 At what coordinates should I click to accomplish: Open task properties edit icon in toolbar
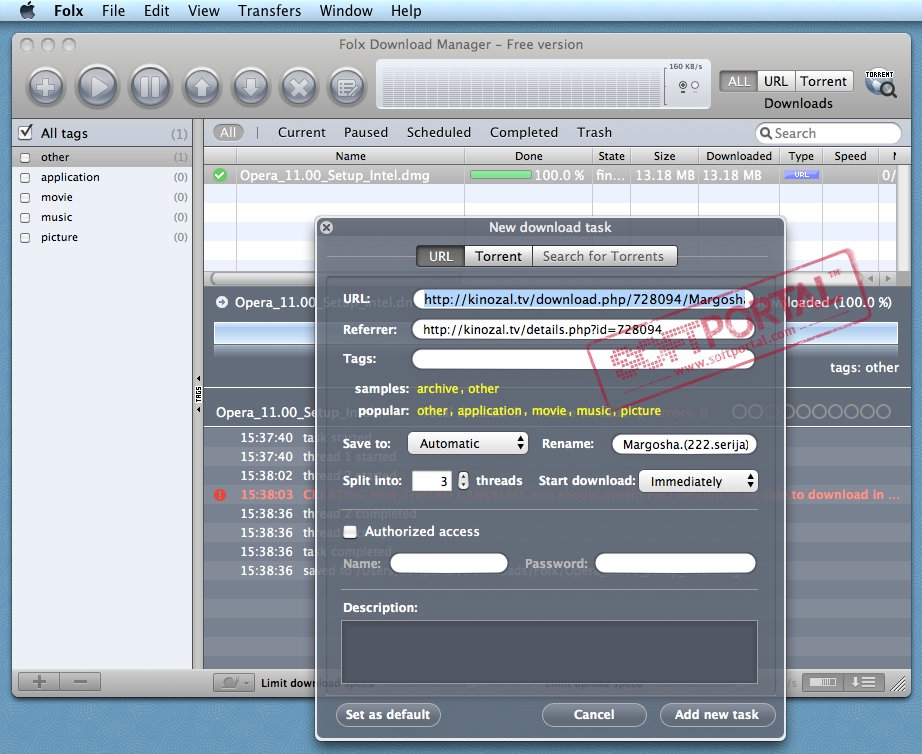[x=347, y=87]
